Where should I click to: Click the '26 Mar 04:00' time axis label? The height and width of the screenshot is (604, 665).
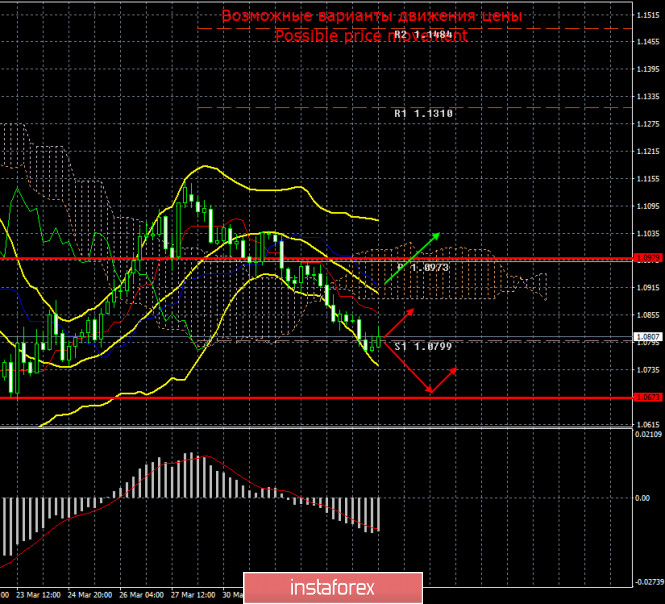tap(141, 595)
